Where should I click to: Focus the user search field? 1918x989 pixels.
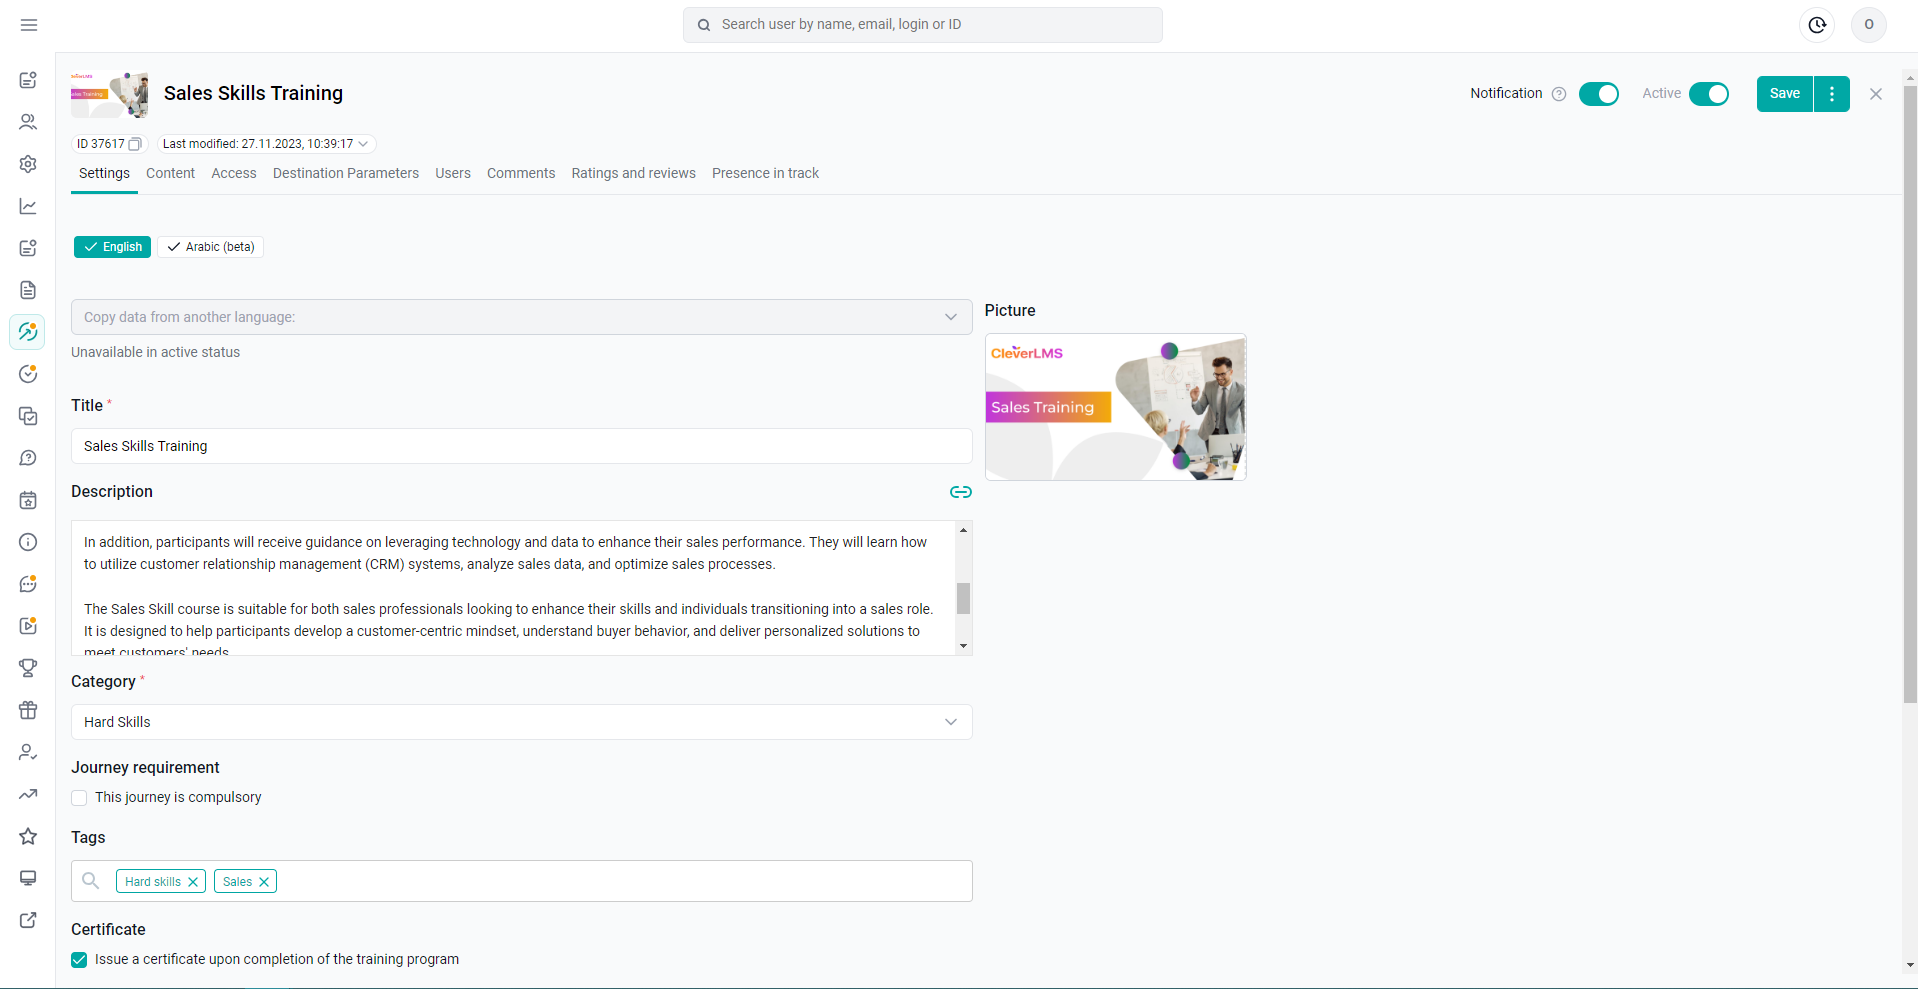(x=923, y=25)
